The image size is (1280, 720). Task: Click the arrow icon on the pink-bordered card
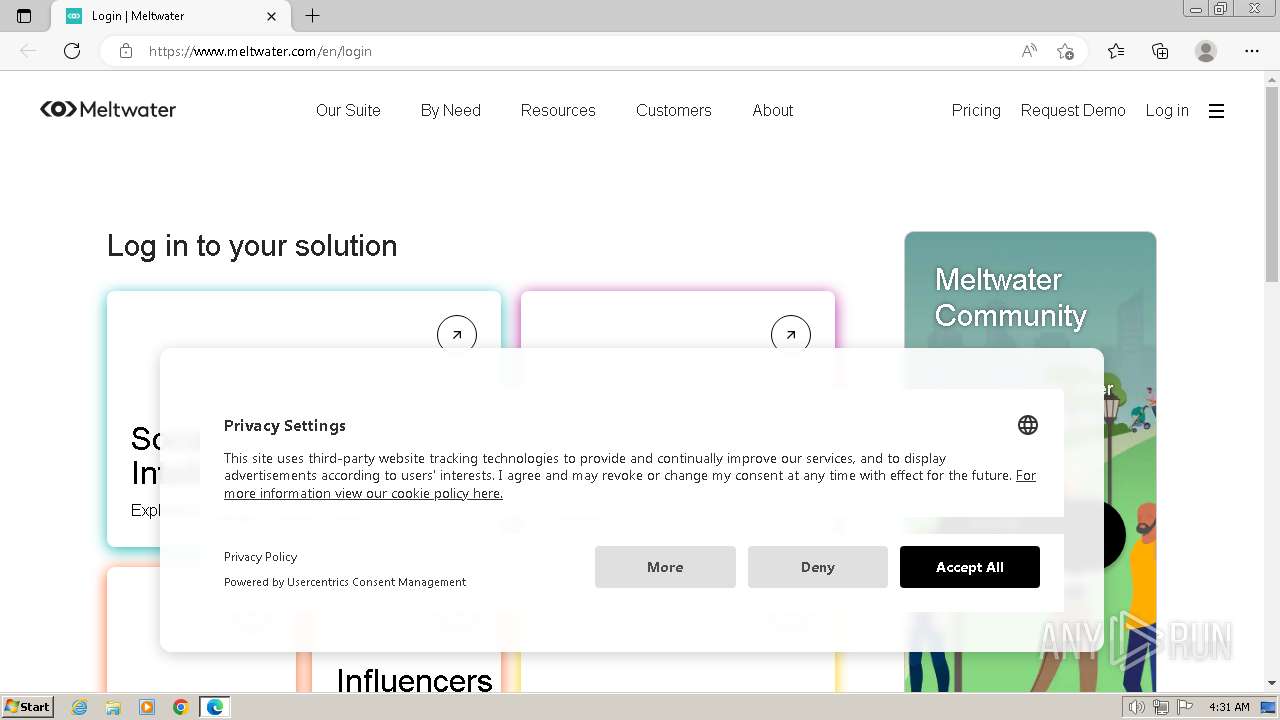coord(791,335)
